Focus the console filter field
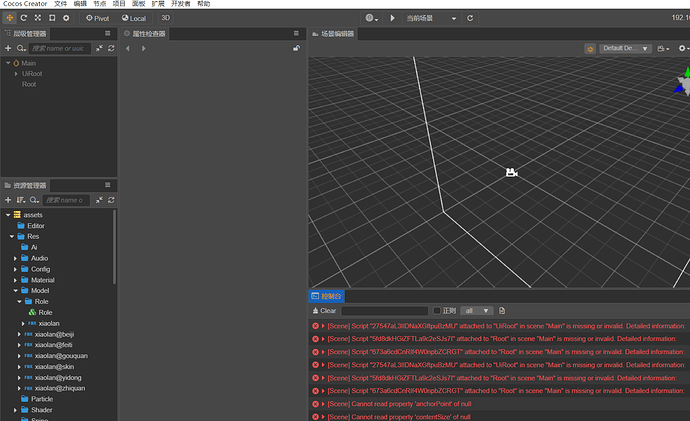The width and height of the screenshot is (690, 421). tap(385, 311)
